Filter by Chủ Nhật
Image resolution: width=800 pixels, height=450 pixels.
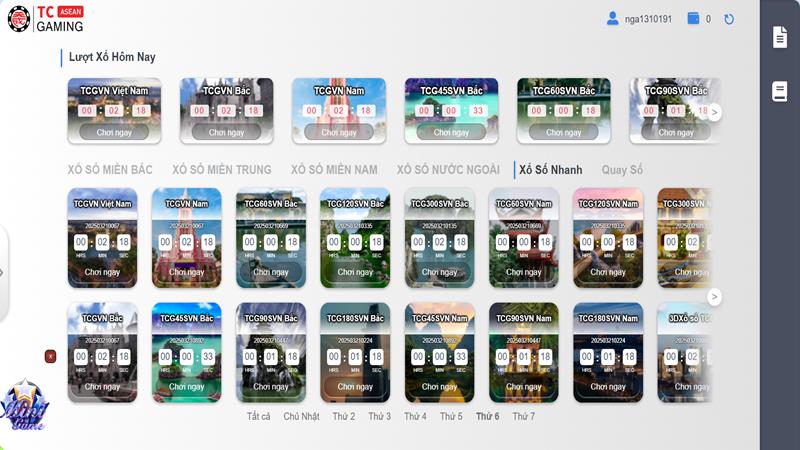click(301, 416)
